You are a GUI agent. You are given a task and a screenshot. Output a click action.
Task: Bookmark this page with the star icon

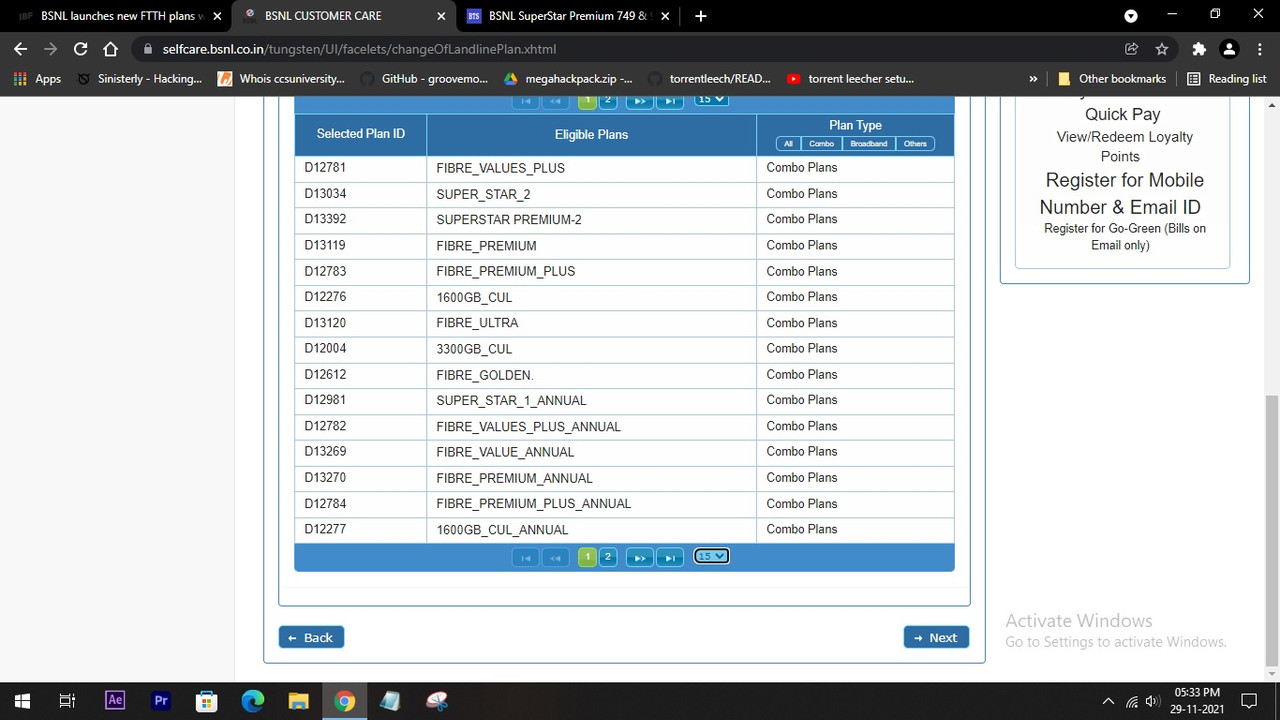[1162, 49]
